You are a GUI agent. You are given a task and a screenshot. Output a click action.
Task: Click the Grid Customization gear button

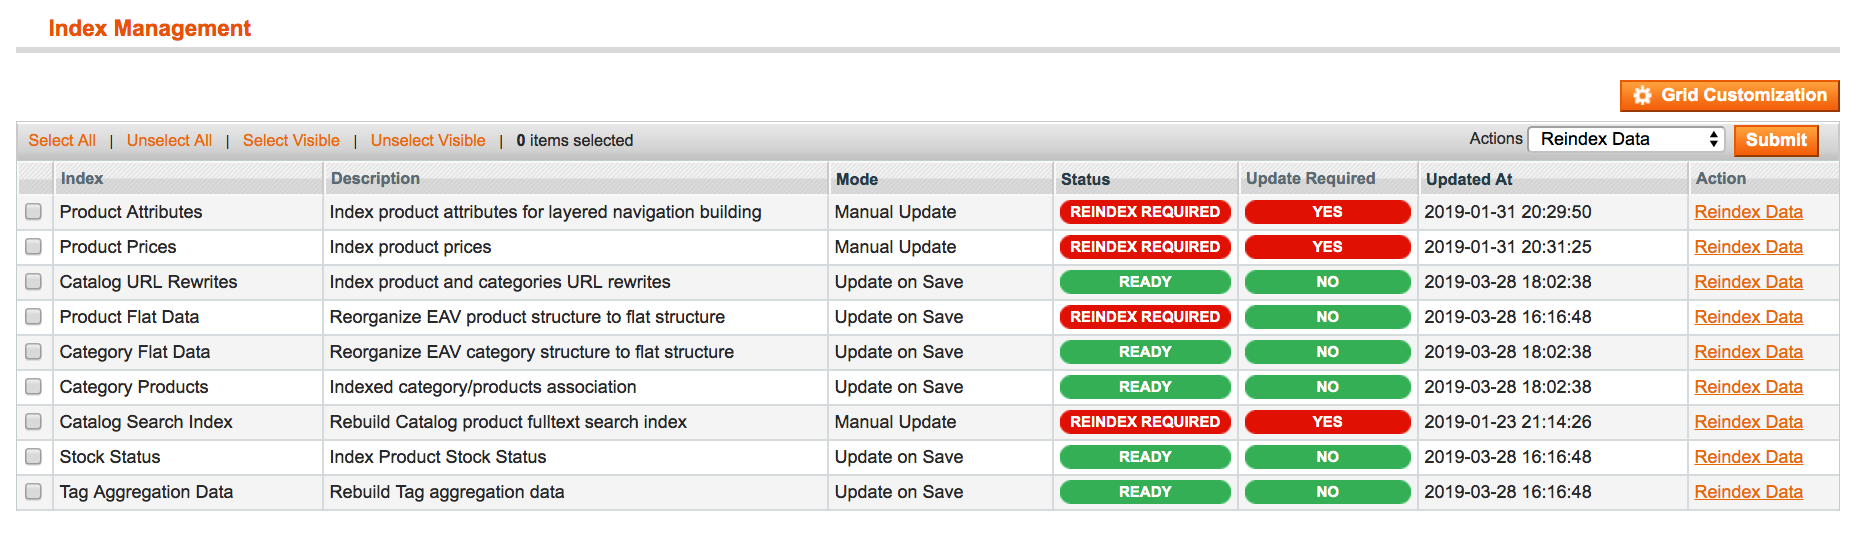tap(1729, 96)
